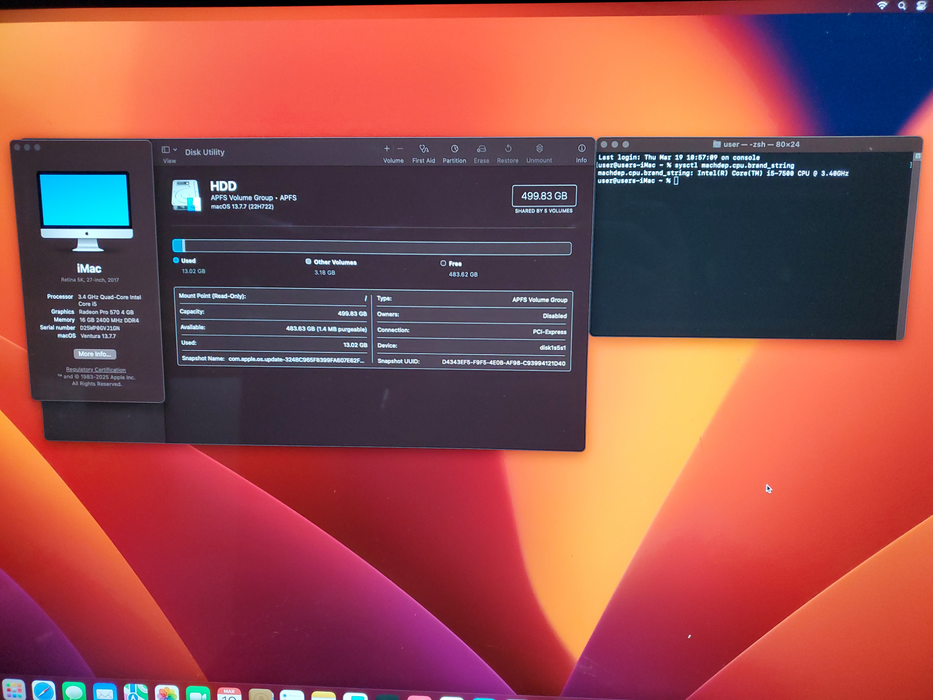The image size is (933, 700).
Task: Open Launchpad from the Dock
Action: [12, 690]
